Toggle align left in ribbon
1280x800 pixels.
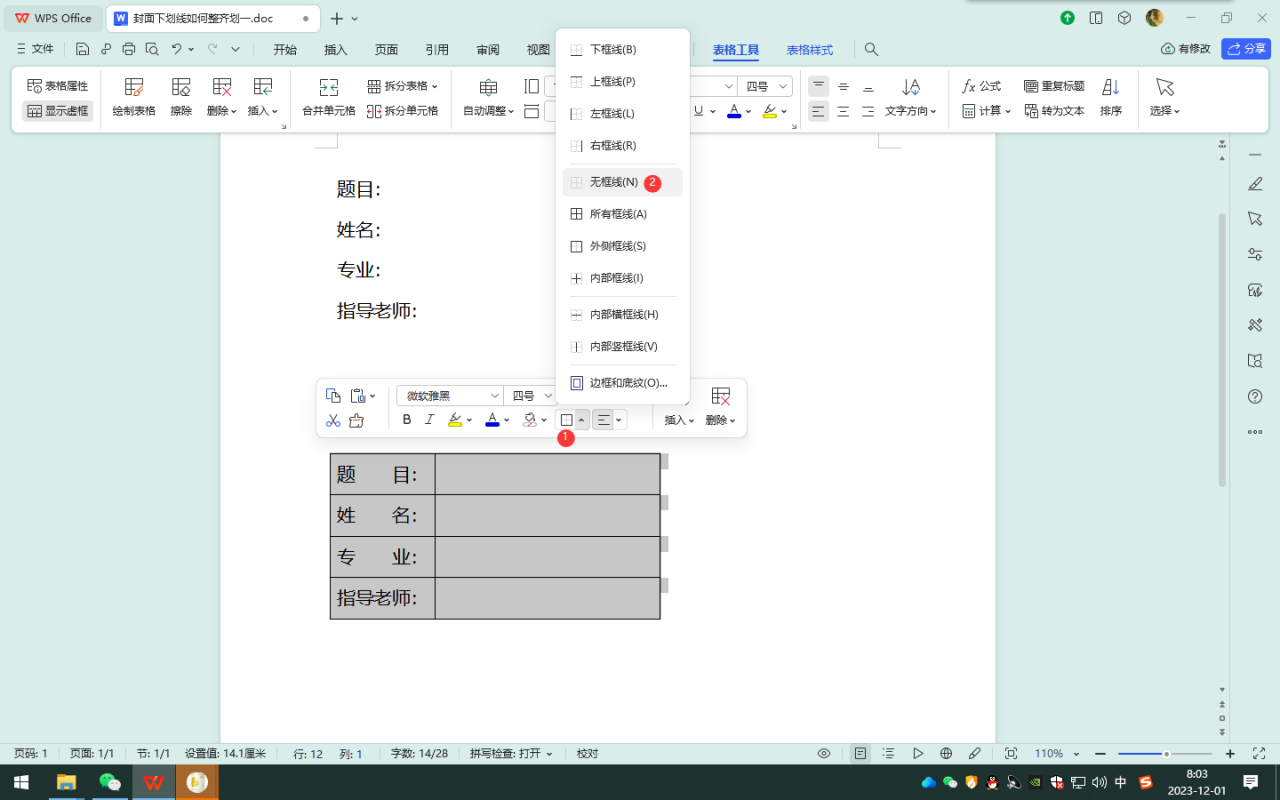pos(819,111)
